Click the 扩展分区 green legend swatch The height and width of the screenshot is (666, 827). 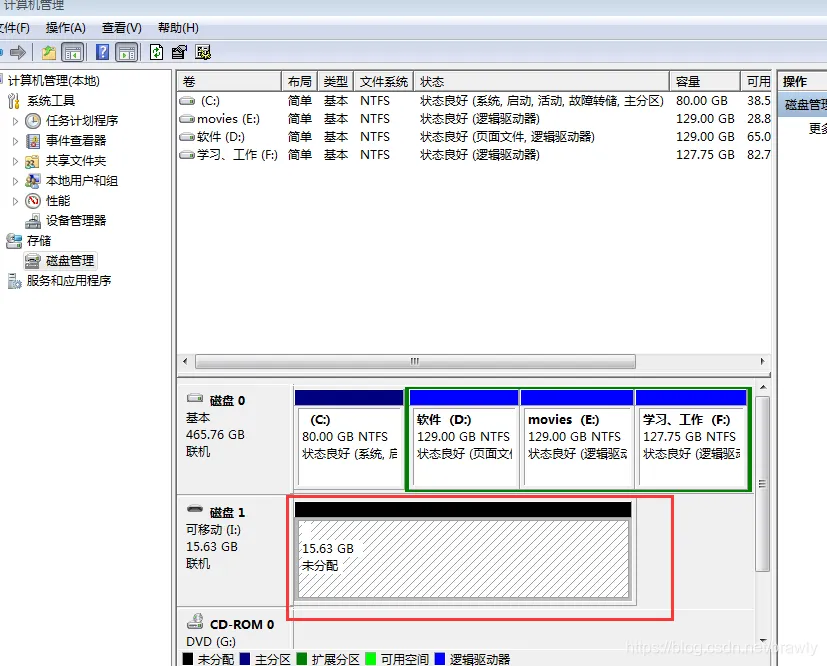pyautogui.click(x=302, y=659)
